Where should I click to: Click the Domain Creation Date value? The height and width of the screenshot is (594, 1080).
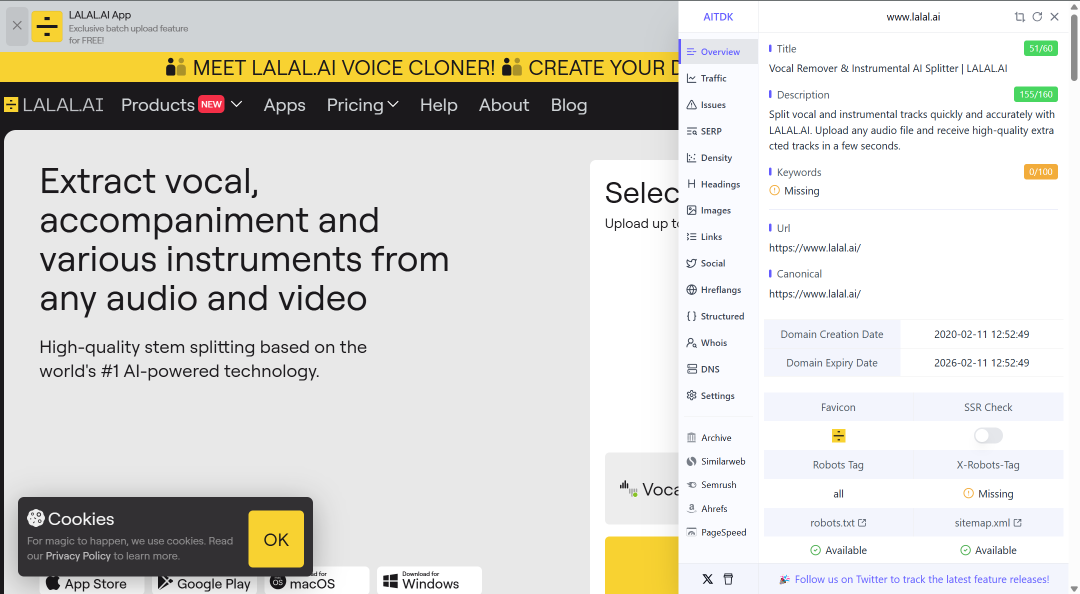[982, 334]
